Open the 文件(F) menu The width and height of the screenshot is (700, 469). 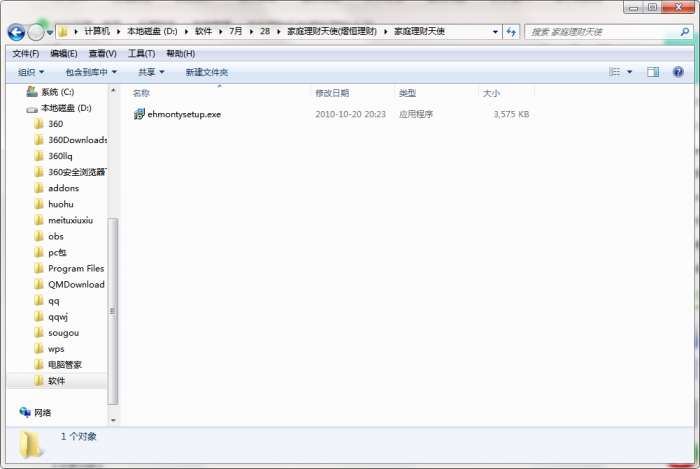coord(25,54)
